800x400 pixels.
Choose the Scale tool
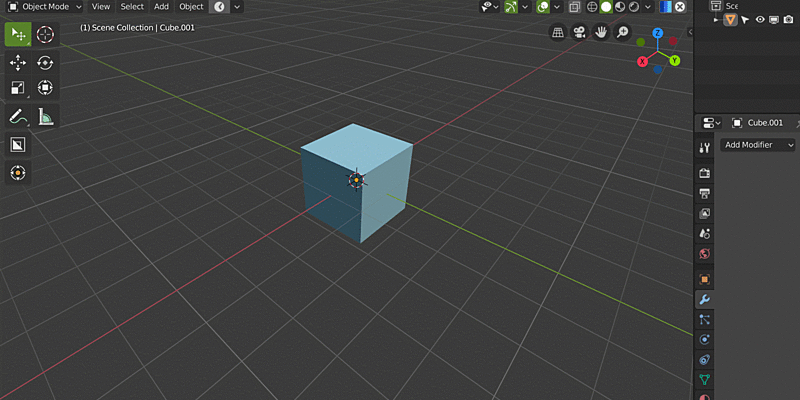18,88
